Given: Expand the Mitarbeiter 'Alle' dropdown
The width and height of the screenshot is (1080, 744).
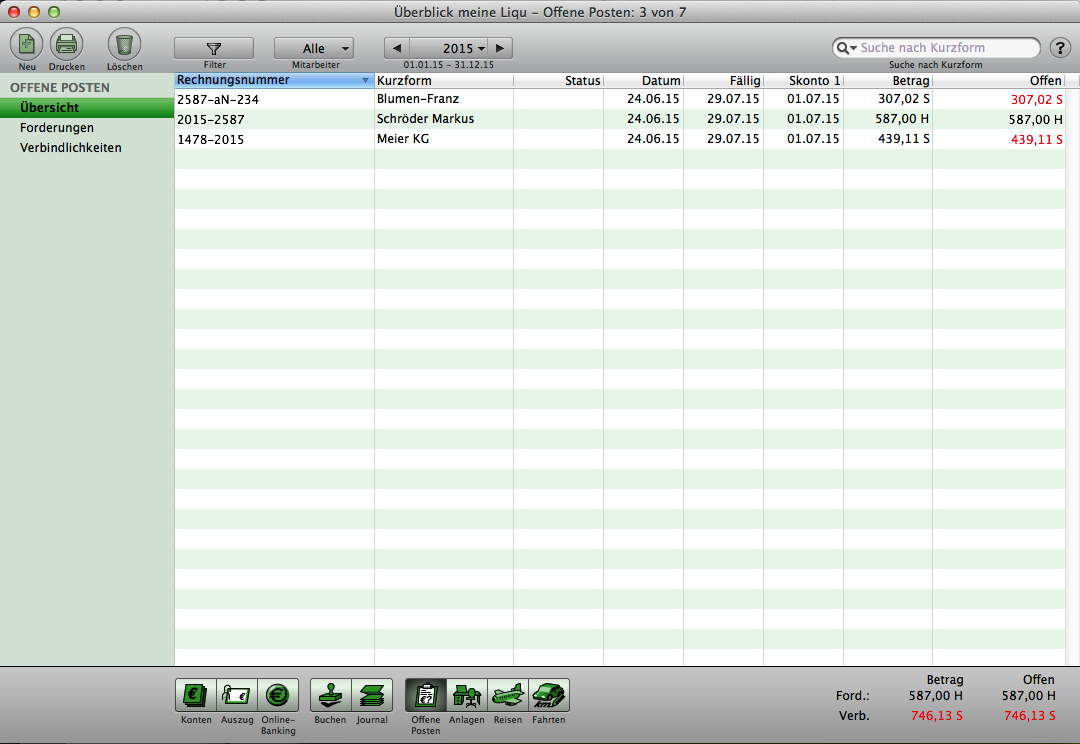Looking at the screenshot, I should [314, 48].
